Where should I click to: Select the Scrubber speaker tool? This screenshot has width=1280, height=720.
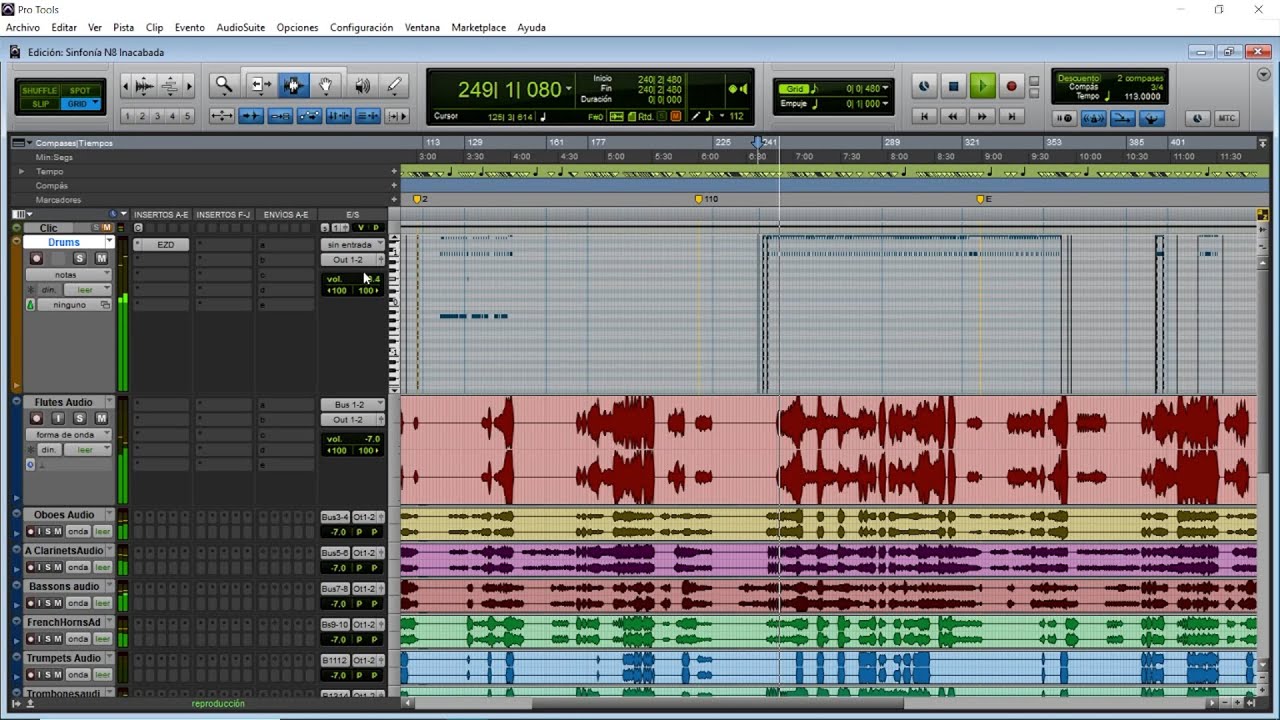coord(361,86)
